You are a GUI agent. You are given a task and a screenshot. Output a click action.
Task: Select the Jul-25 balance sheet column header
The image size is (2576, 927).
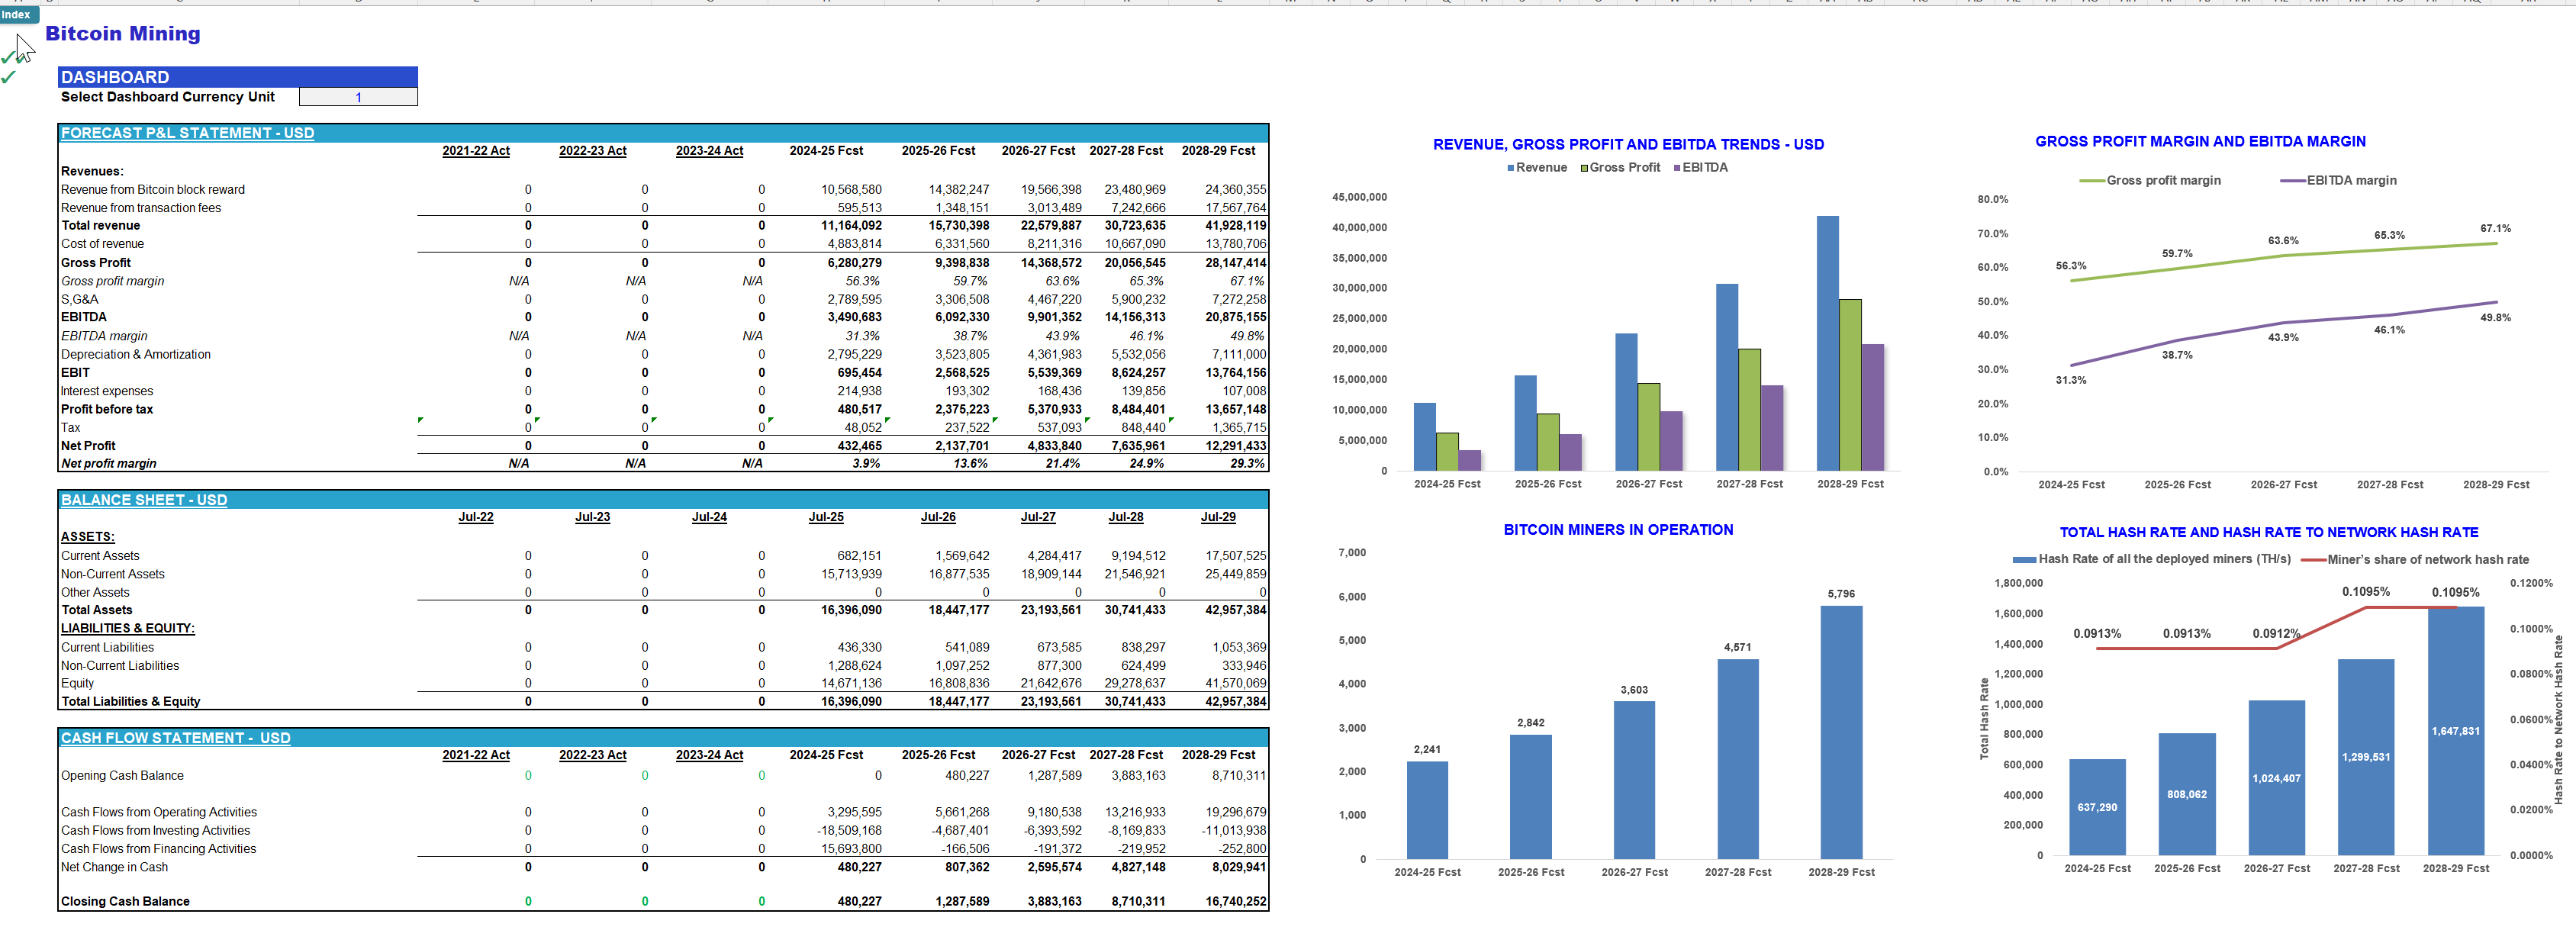pos(826,517)
